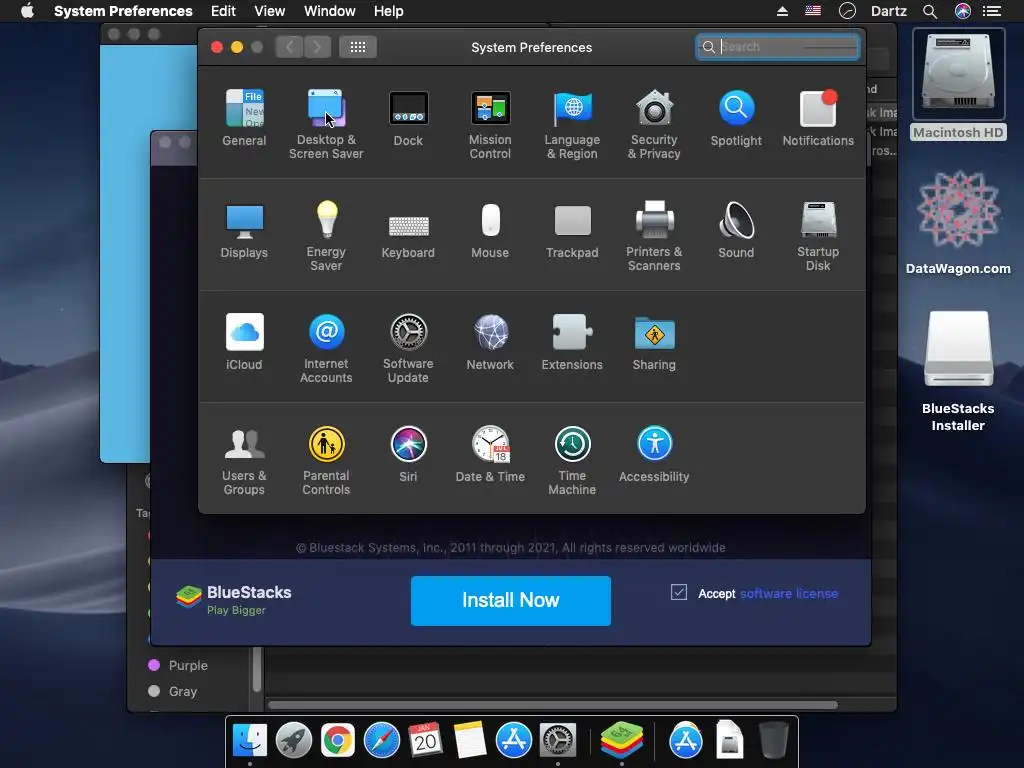1024x768 pixels.
Task: Open the Apple menu
Action: tap(27, 11)
